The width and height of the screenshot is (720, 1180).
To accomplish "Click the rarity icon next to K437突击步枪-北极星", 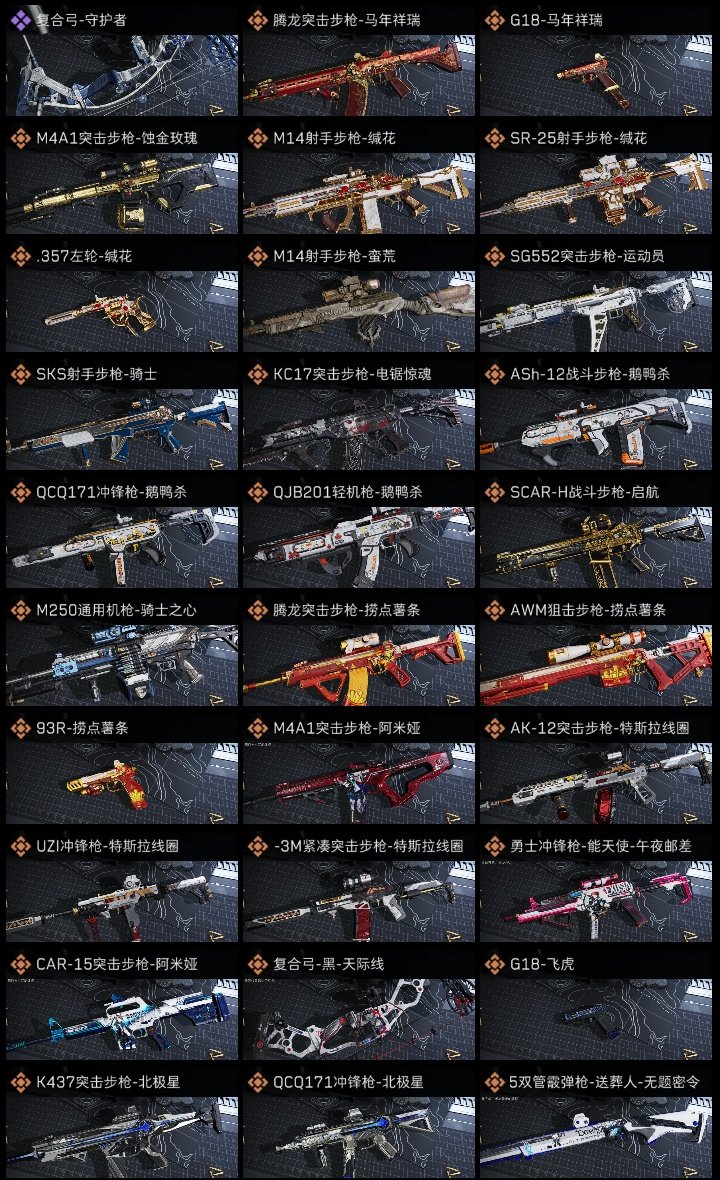I will tap(20, 1082).
